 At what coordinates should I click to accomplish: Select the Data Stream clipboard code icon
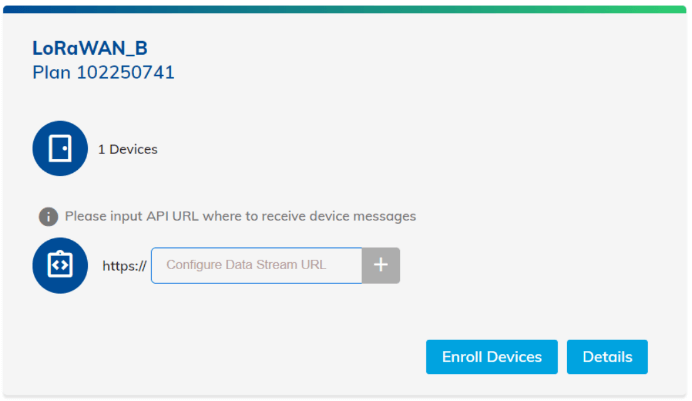click(60, 265)
